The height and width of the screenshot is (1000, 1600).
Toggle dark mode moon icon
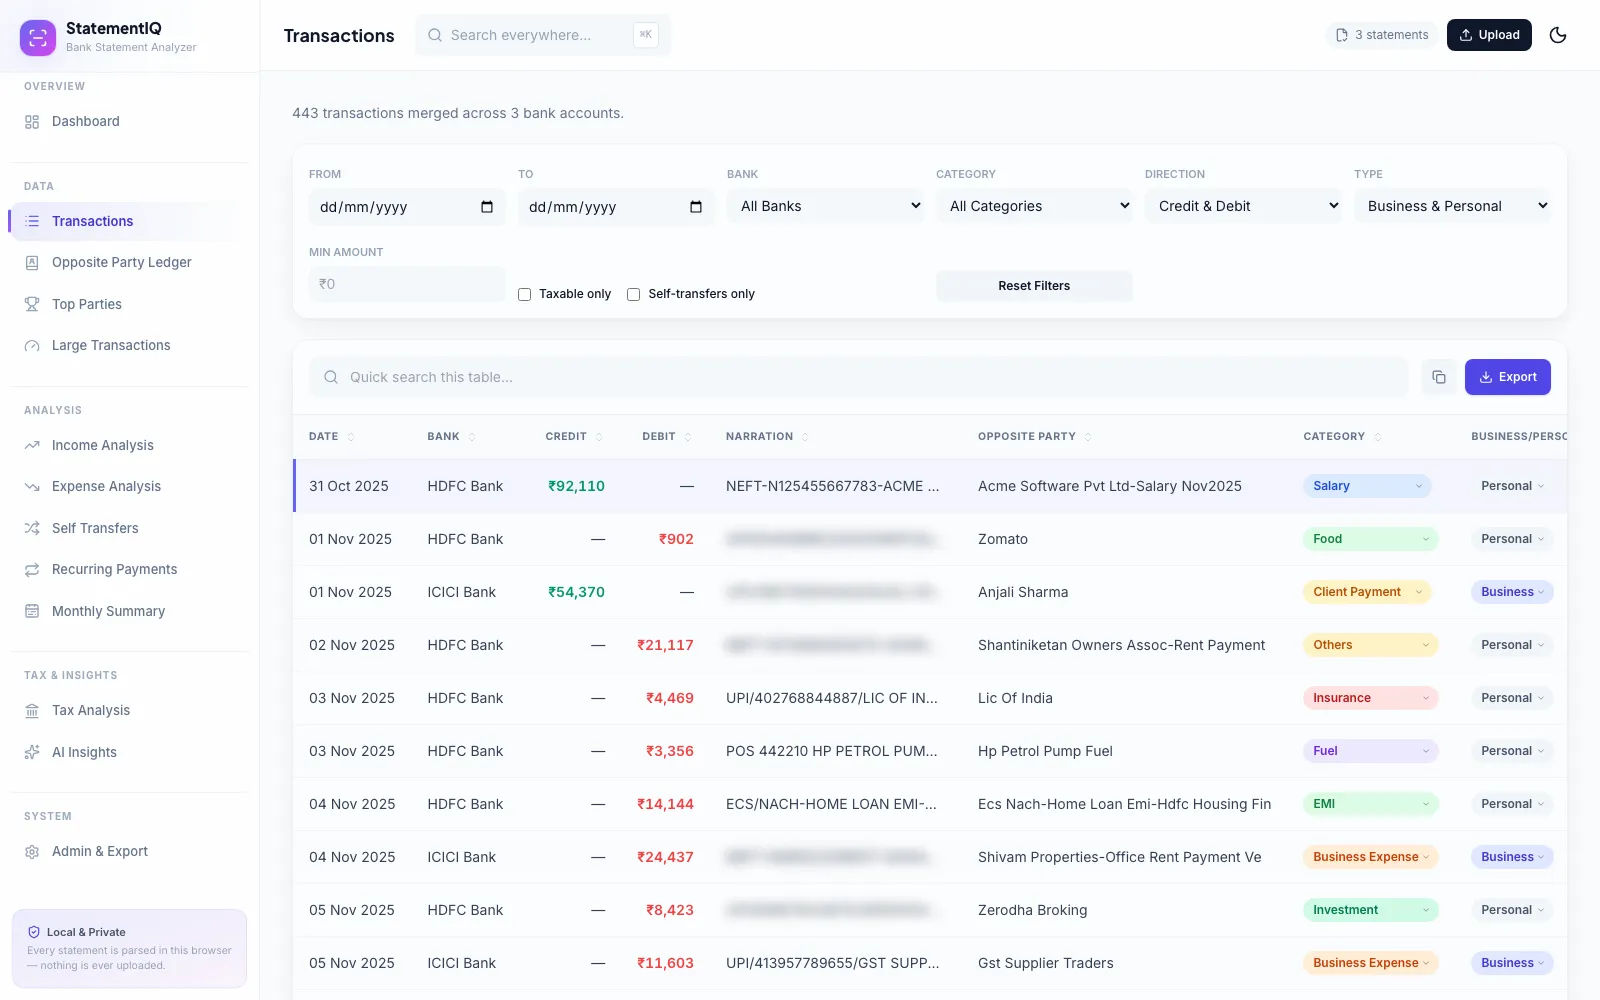(1558, 35)
